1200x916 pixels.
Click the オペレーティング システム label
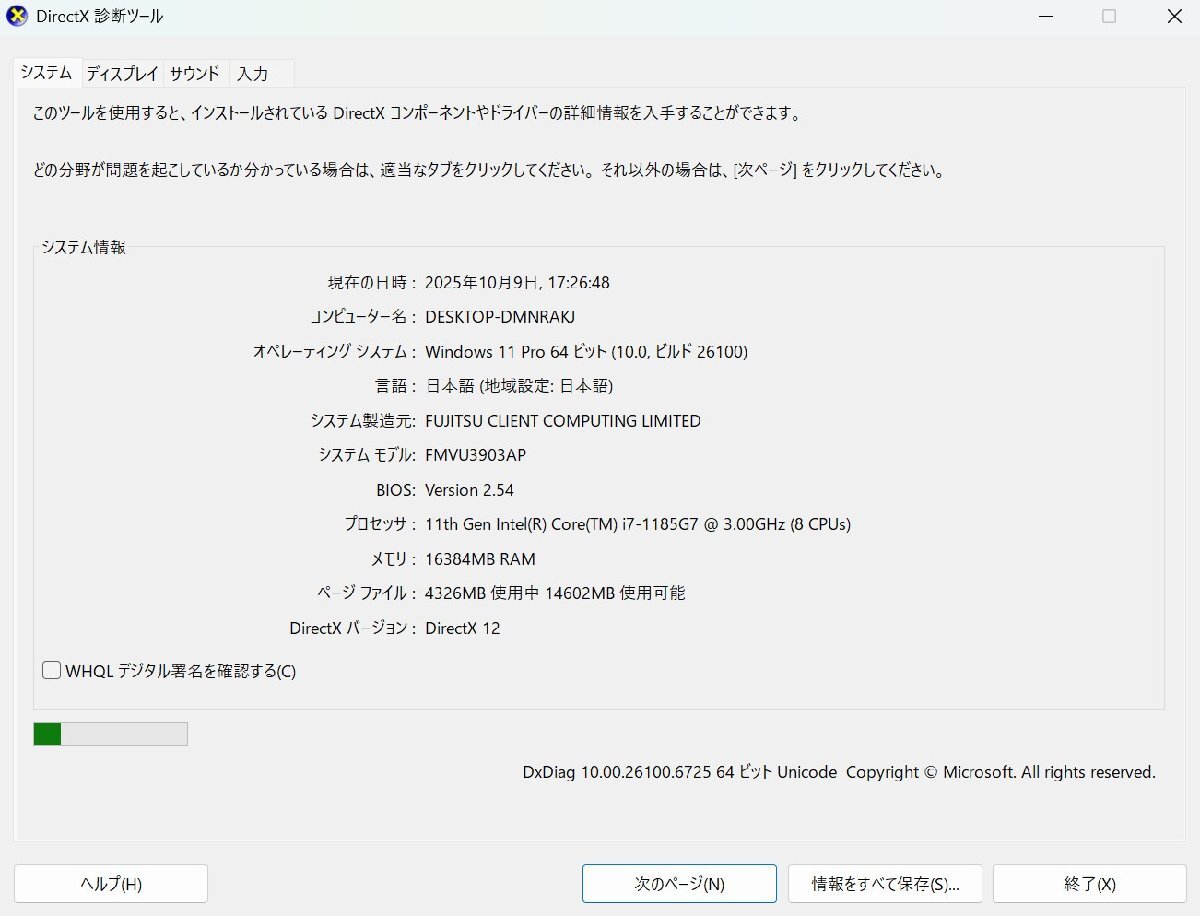pos(335,352)
